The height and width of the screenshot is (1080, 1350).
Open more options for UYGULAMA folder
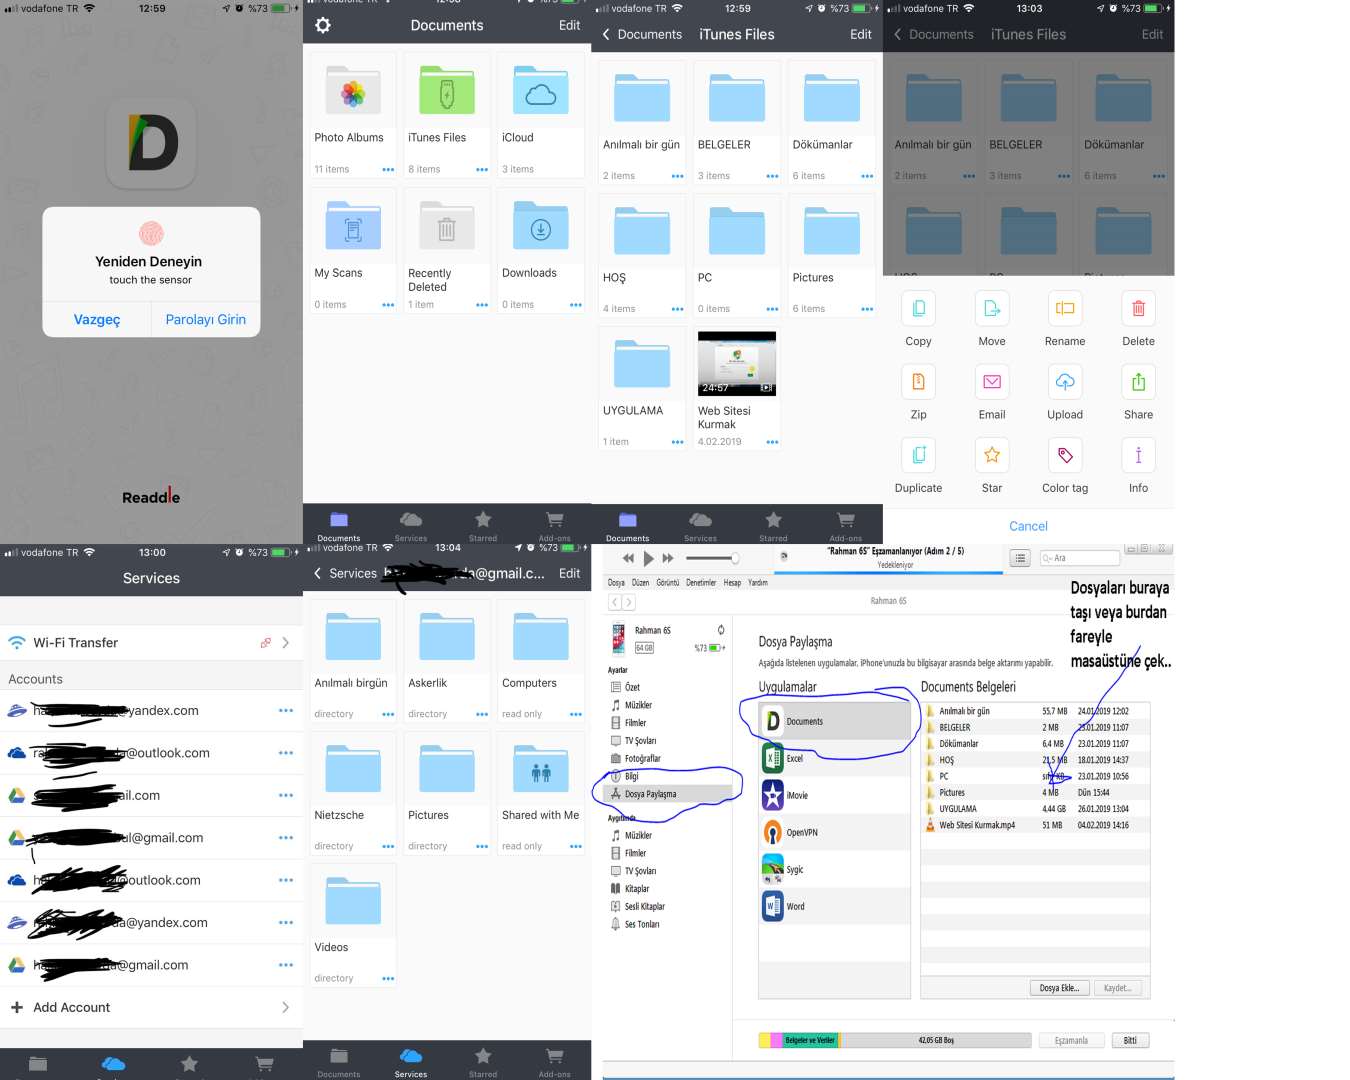coord(678,442)
